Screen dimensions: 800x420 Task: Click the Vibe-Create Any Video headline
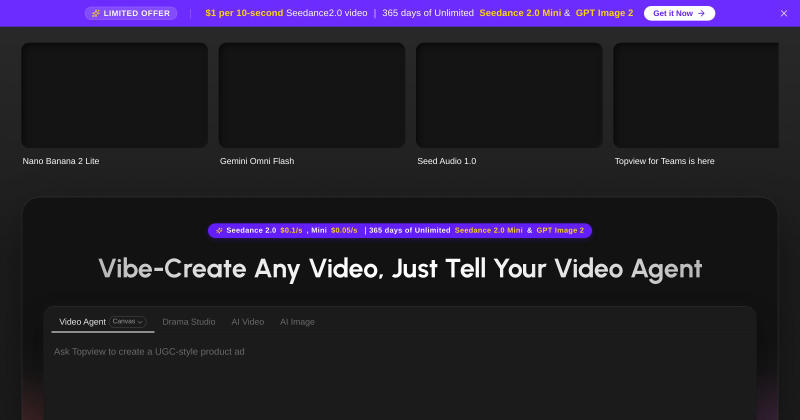click(x=400, y=269)
